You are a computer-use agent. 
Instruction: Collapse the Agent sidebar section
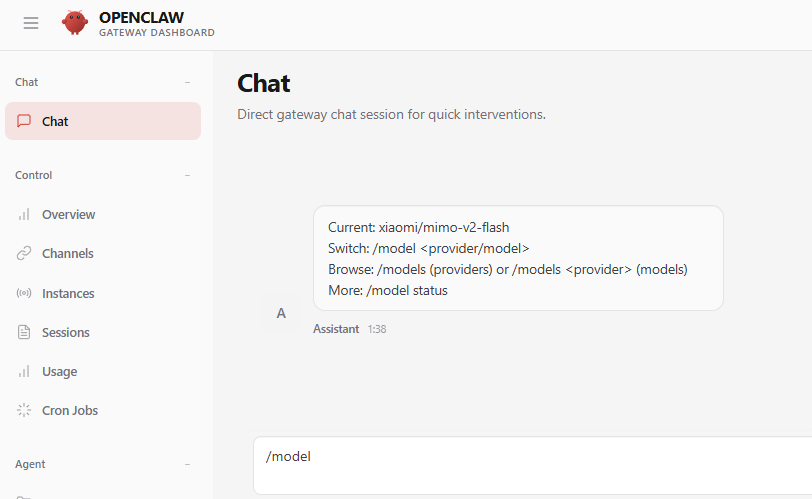(187, 464)
